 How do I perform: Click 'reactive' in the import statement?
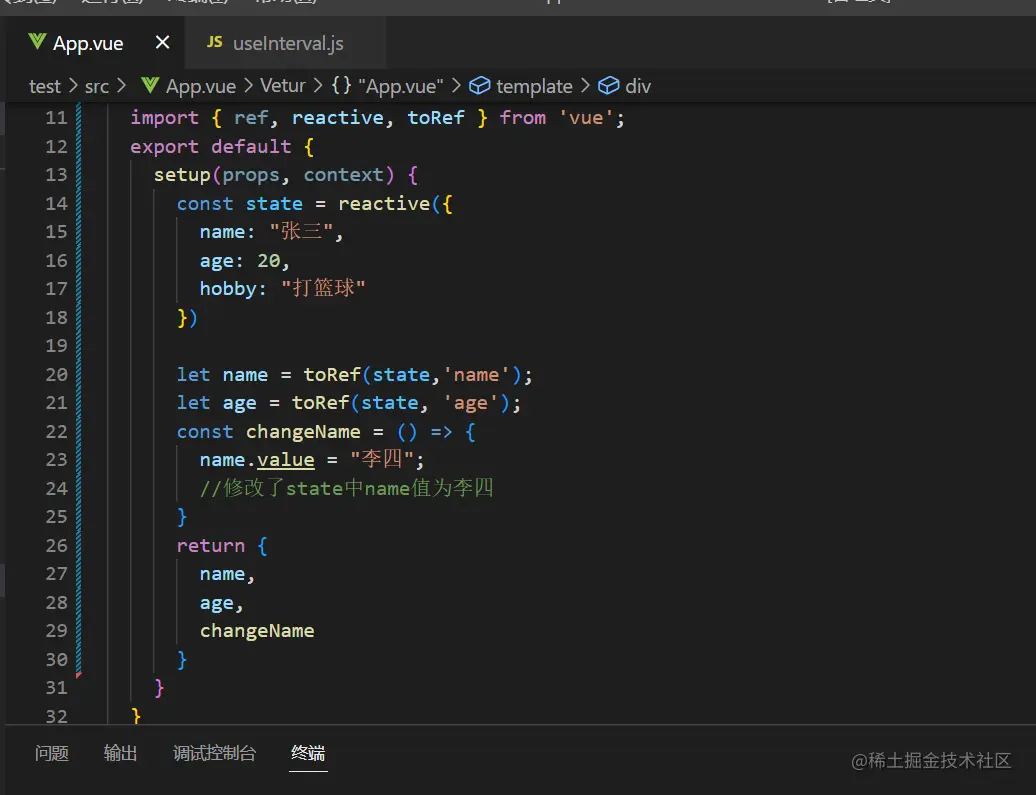click(x=338, y=118)
